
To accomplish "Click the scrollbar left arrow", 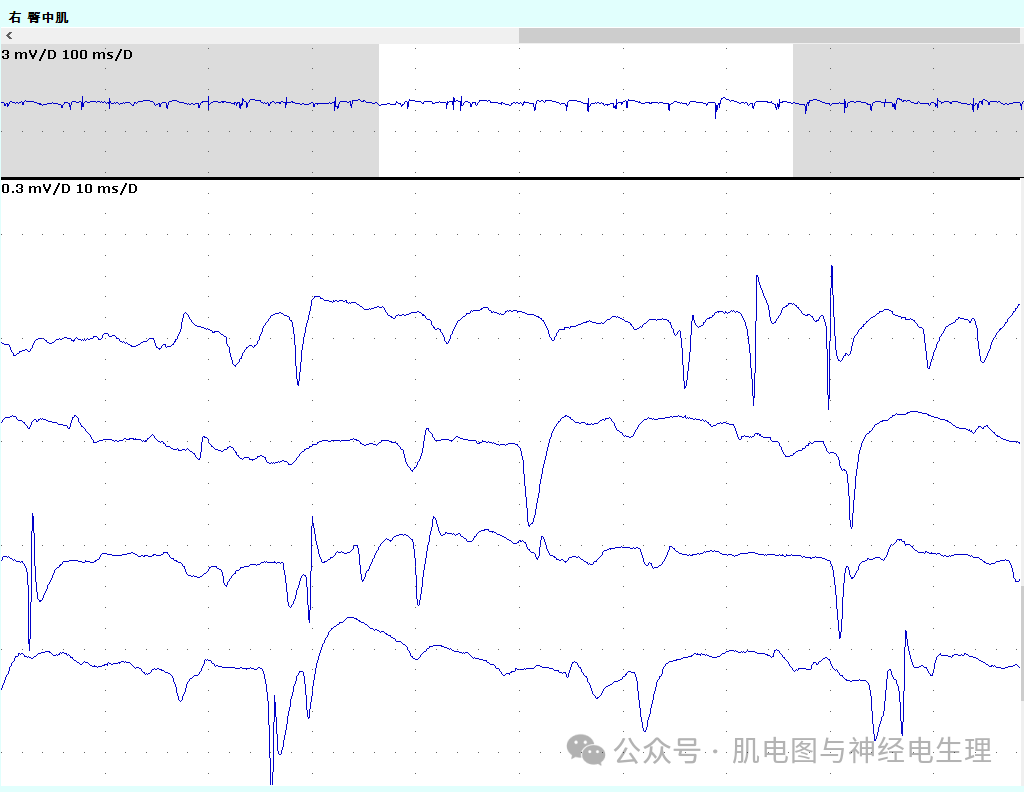I will pyautogui.click(x=9, y=35).
